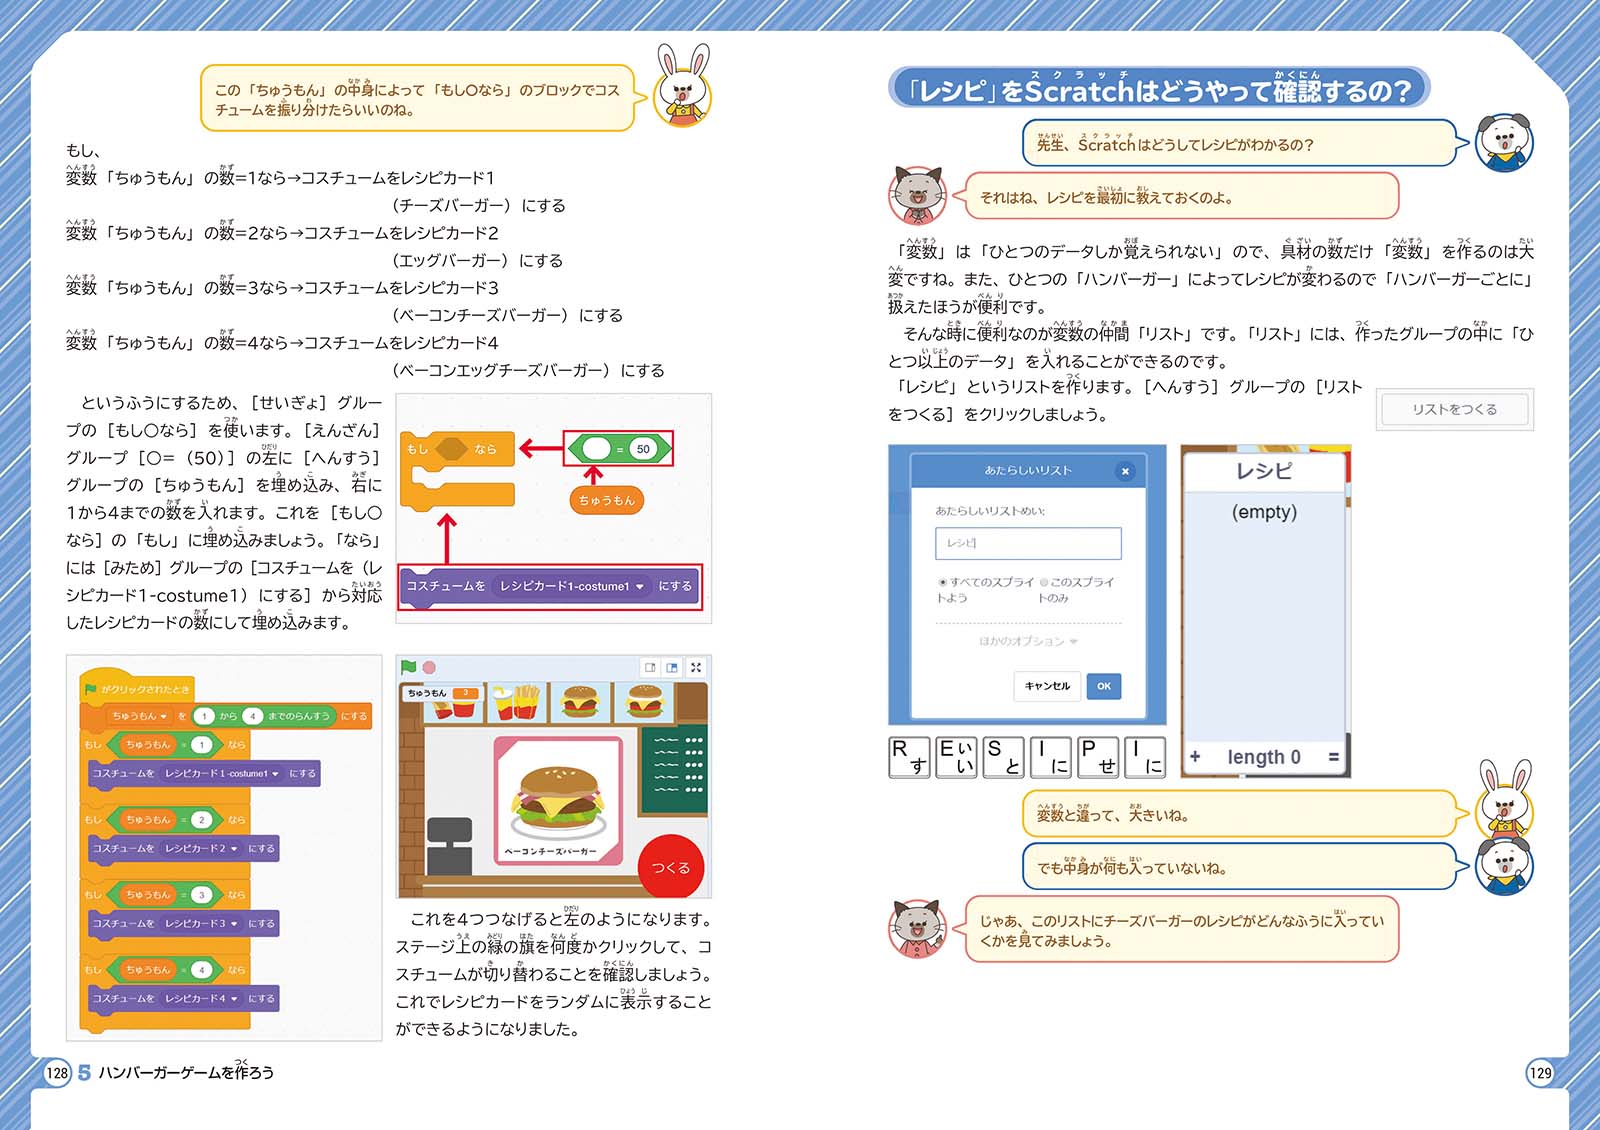1600x1130 pixels.
Task: Click the green chalkboard menu on stage
Action: [x=674, y=770]
